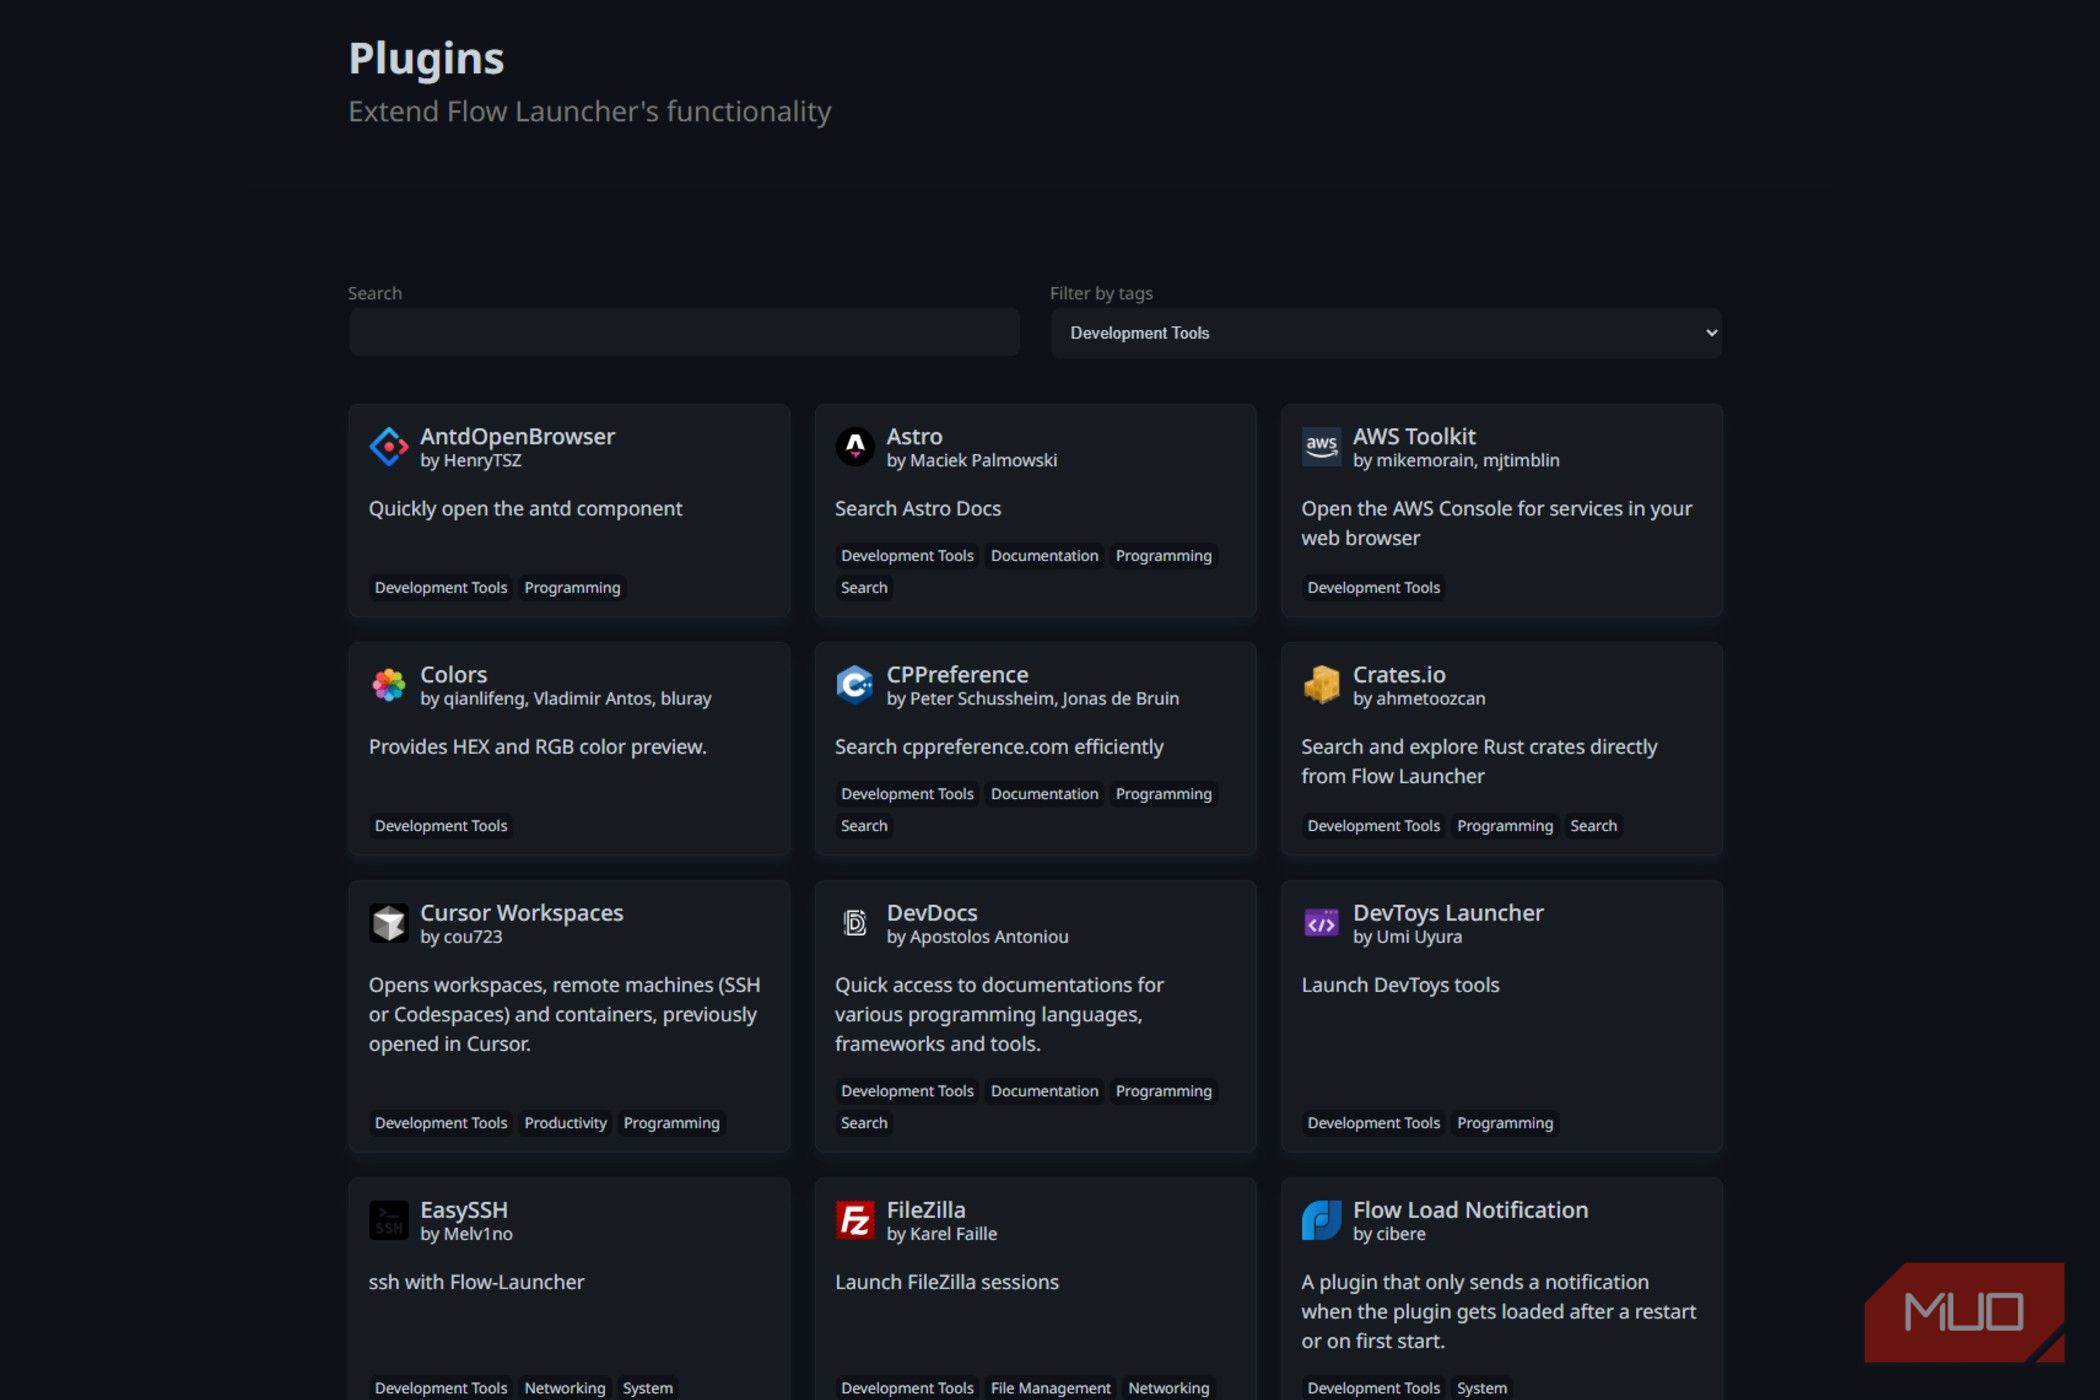
Task: Click the 'Plugins' page heading
Action: [426, 58]
